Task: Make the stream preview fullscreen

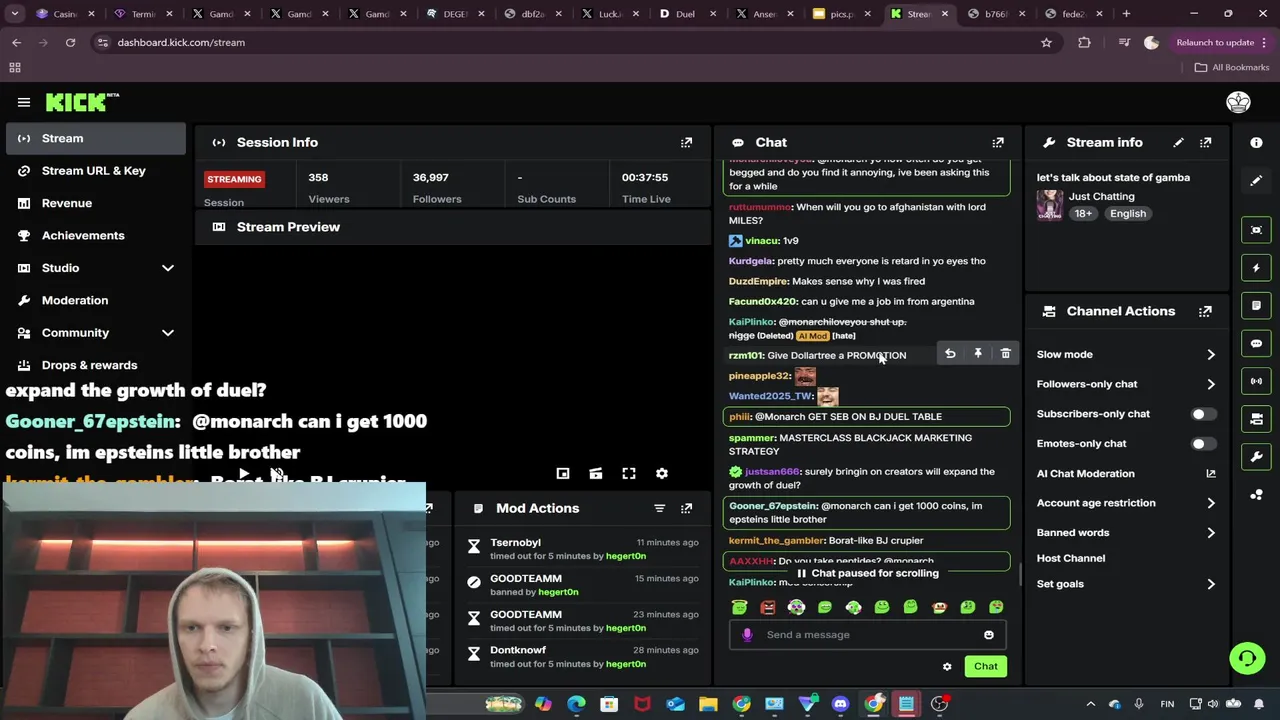Action: 628,474
